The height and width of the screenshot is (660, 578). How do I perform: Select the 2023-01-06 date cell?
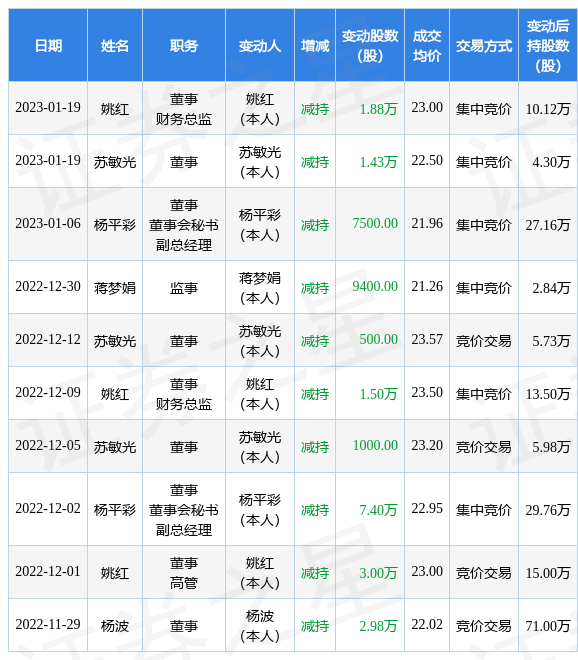[x=48, y=224]
